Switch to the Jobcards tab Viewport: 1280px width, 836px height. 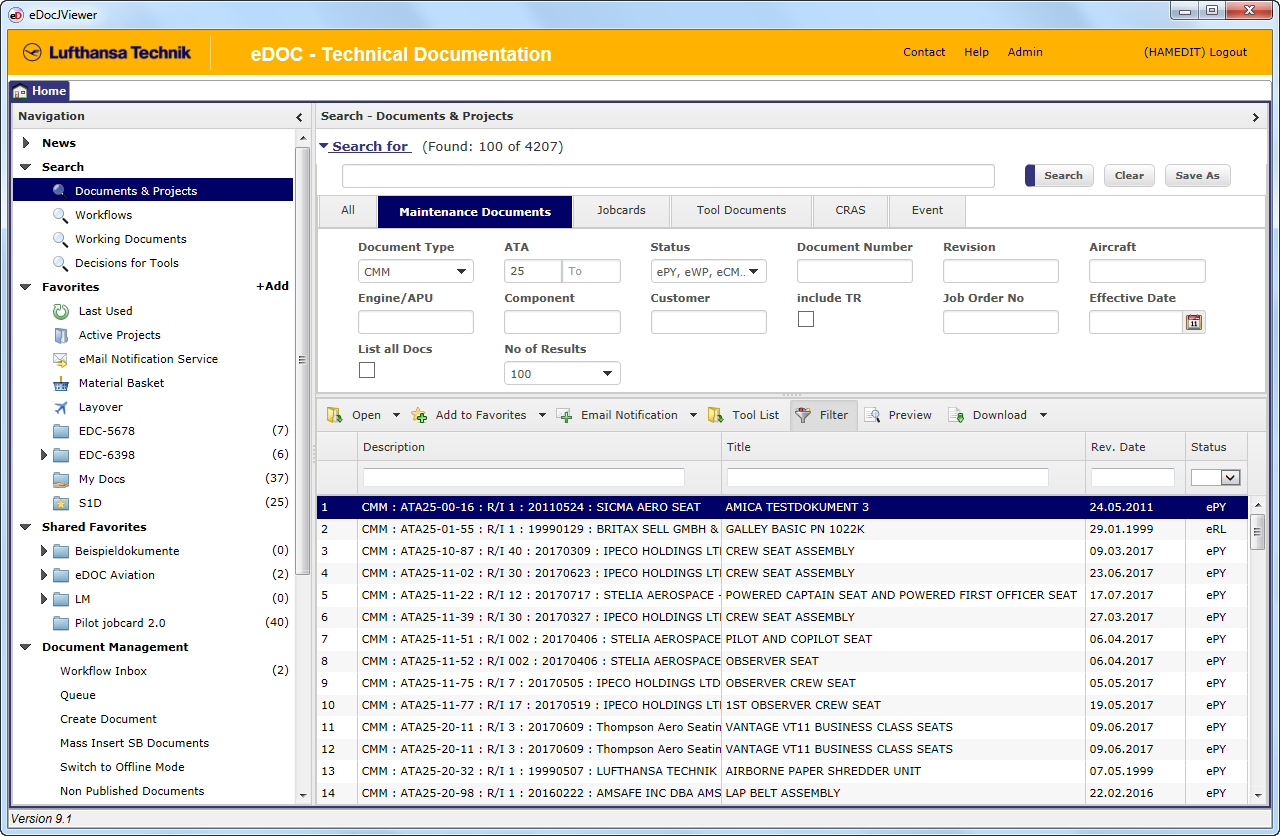(621, 211)
